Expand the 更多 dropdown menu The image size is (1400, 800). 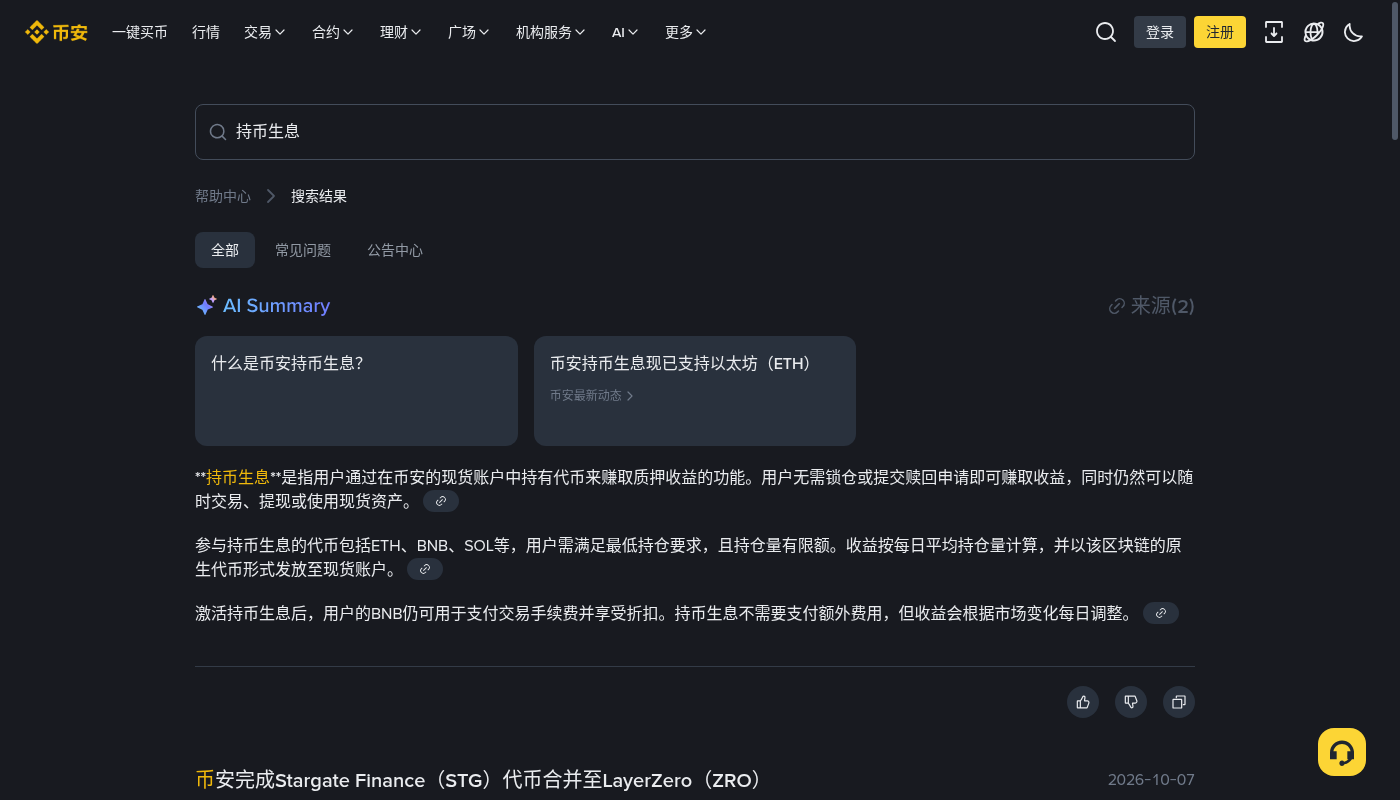coord(686,32)
